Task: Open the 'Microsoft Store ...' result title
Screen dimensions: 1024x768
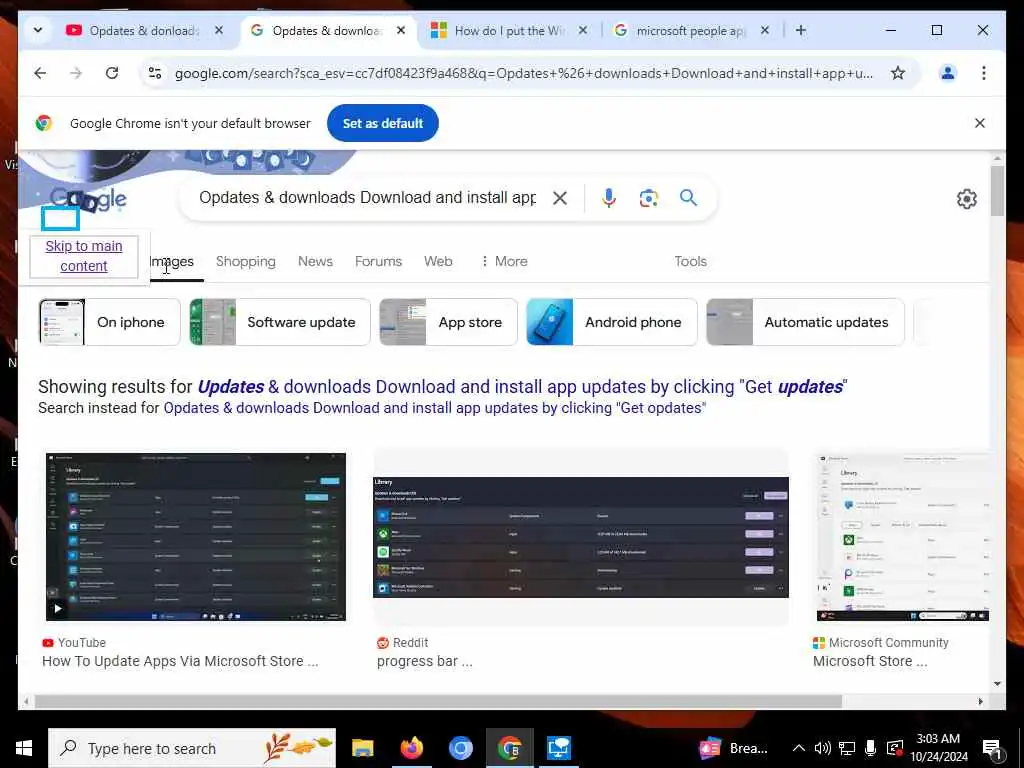Action: 870,661
